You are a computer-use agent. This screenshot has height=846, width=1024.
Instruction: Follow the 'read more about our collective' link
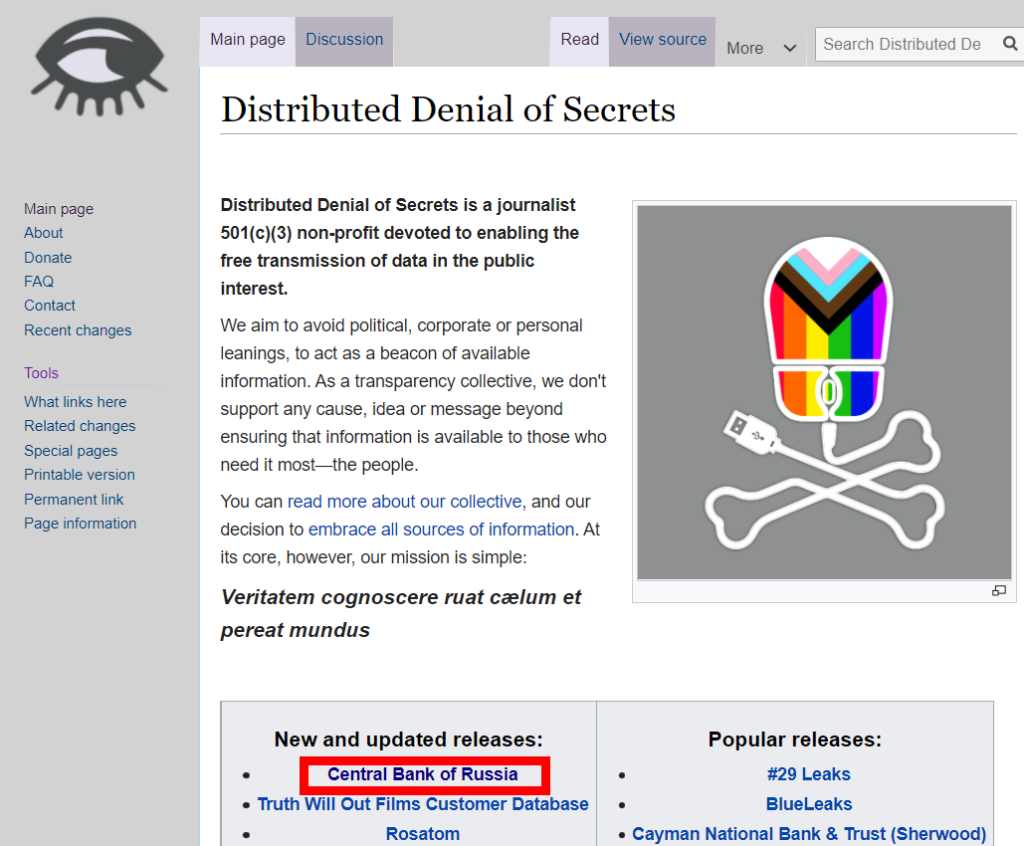pos(404,501)
